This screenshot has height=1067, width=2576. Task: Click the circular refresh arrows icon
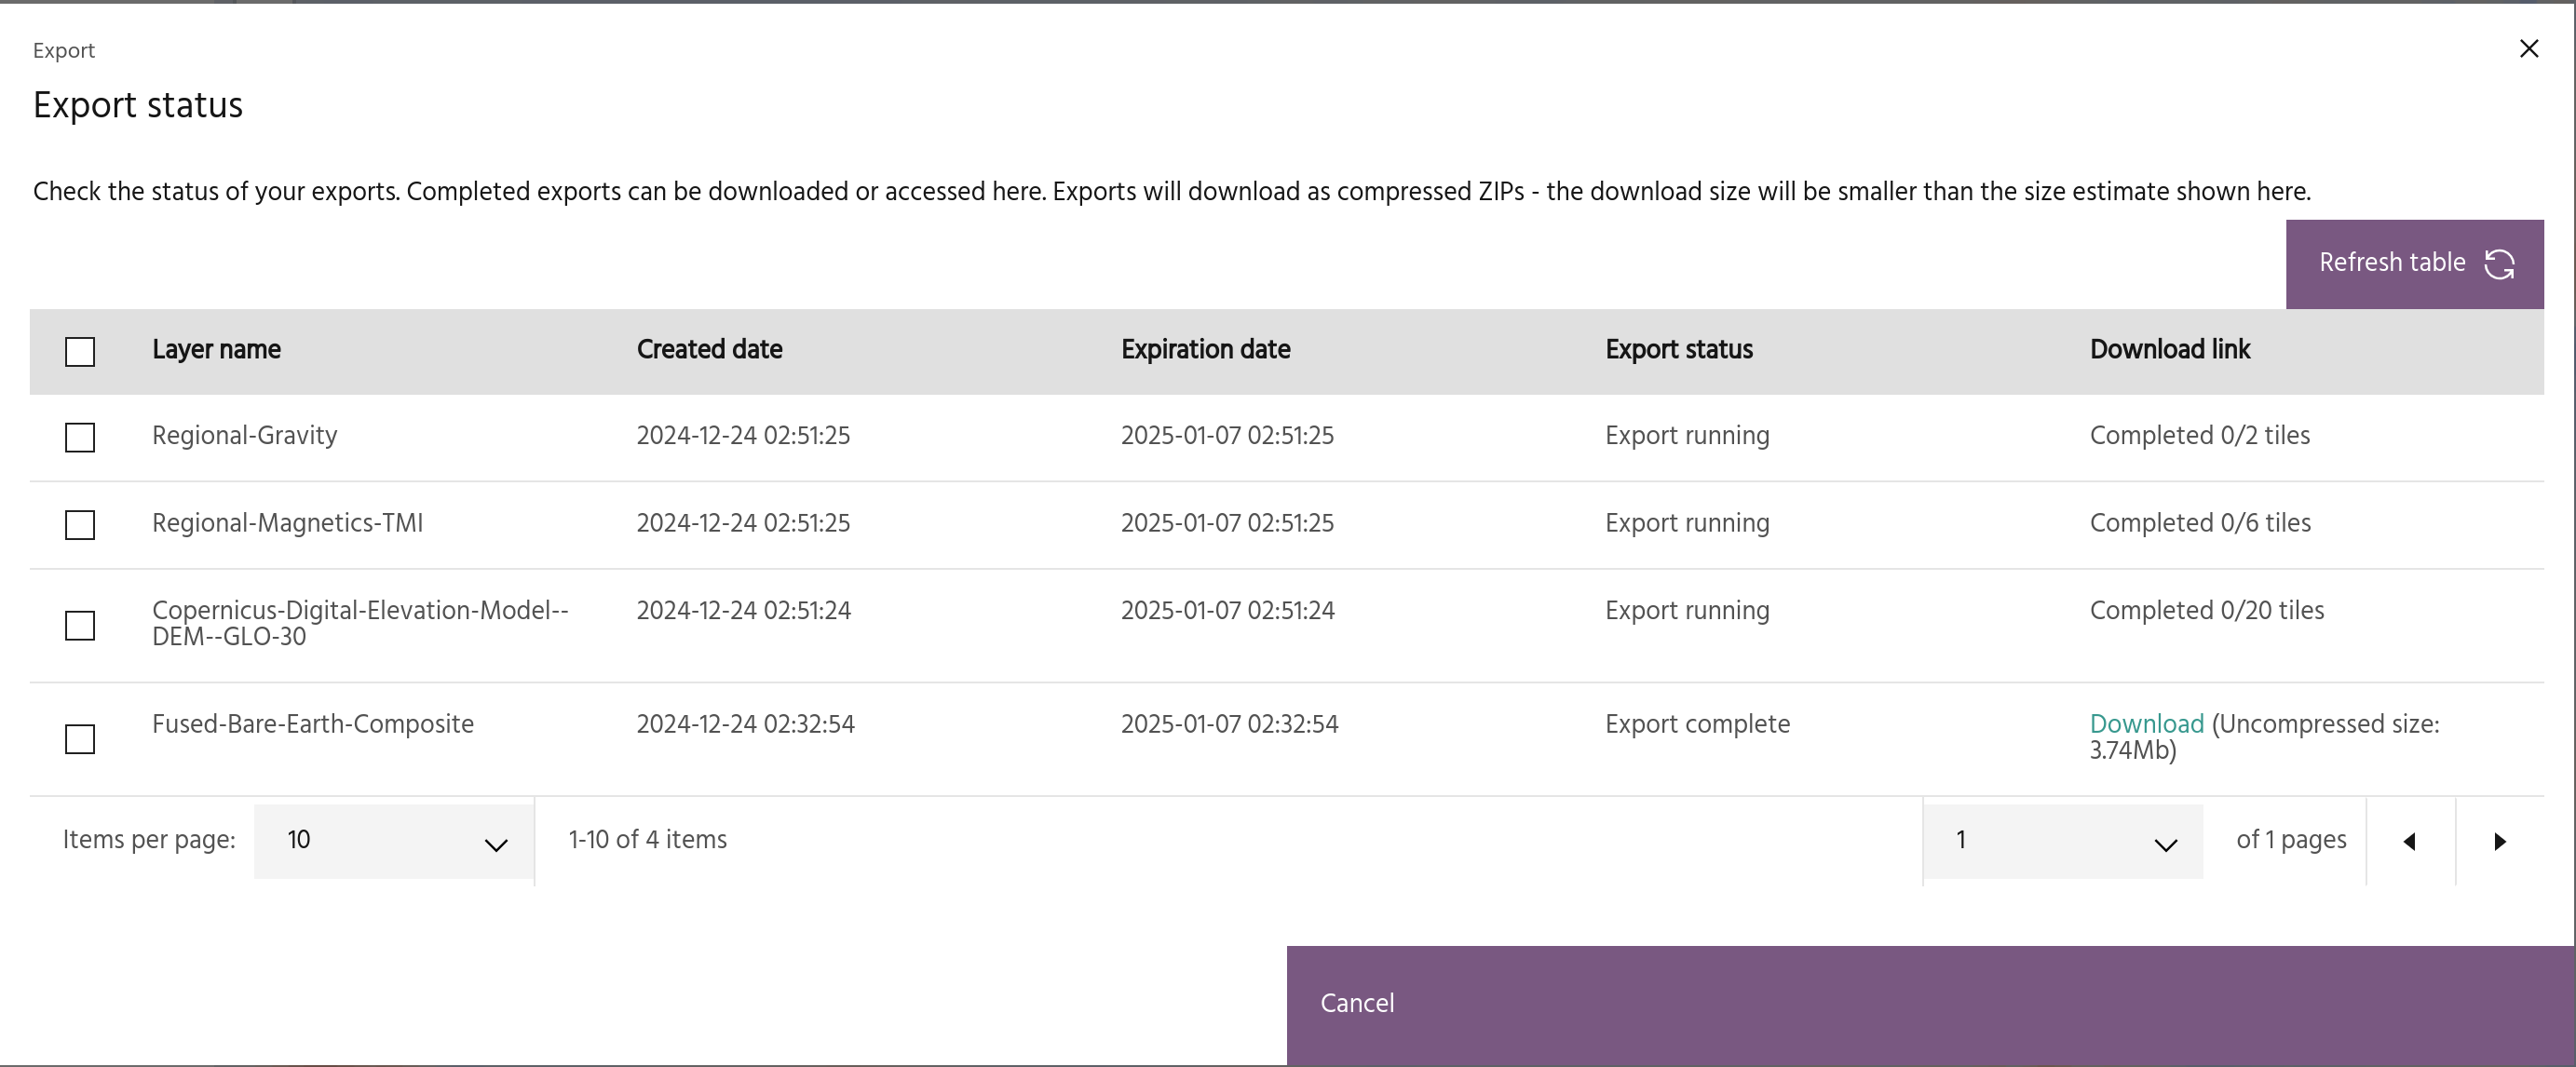pos(2499,264)
